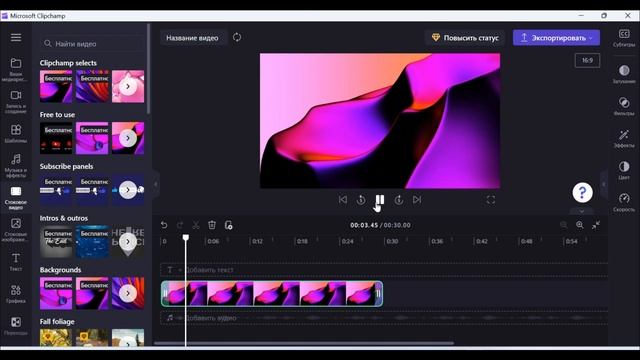Open Stock images sidebar tab
The height and width of the screenshot is (360, 640).
pos(16,230)
